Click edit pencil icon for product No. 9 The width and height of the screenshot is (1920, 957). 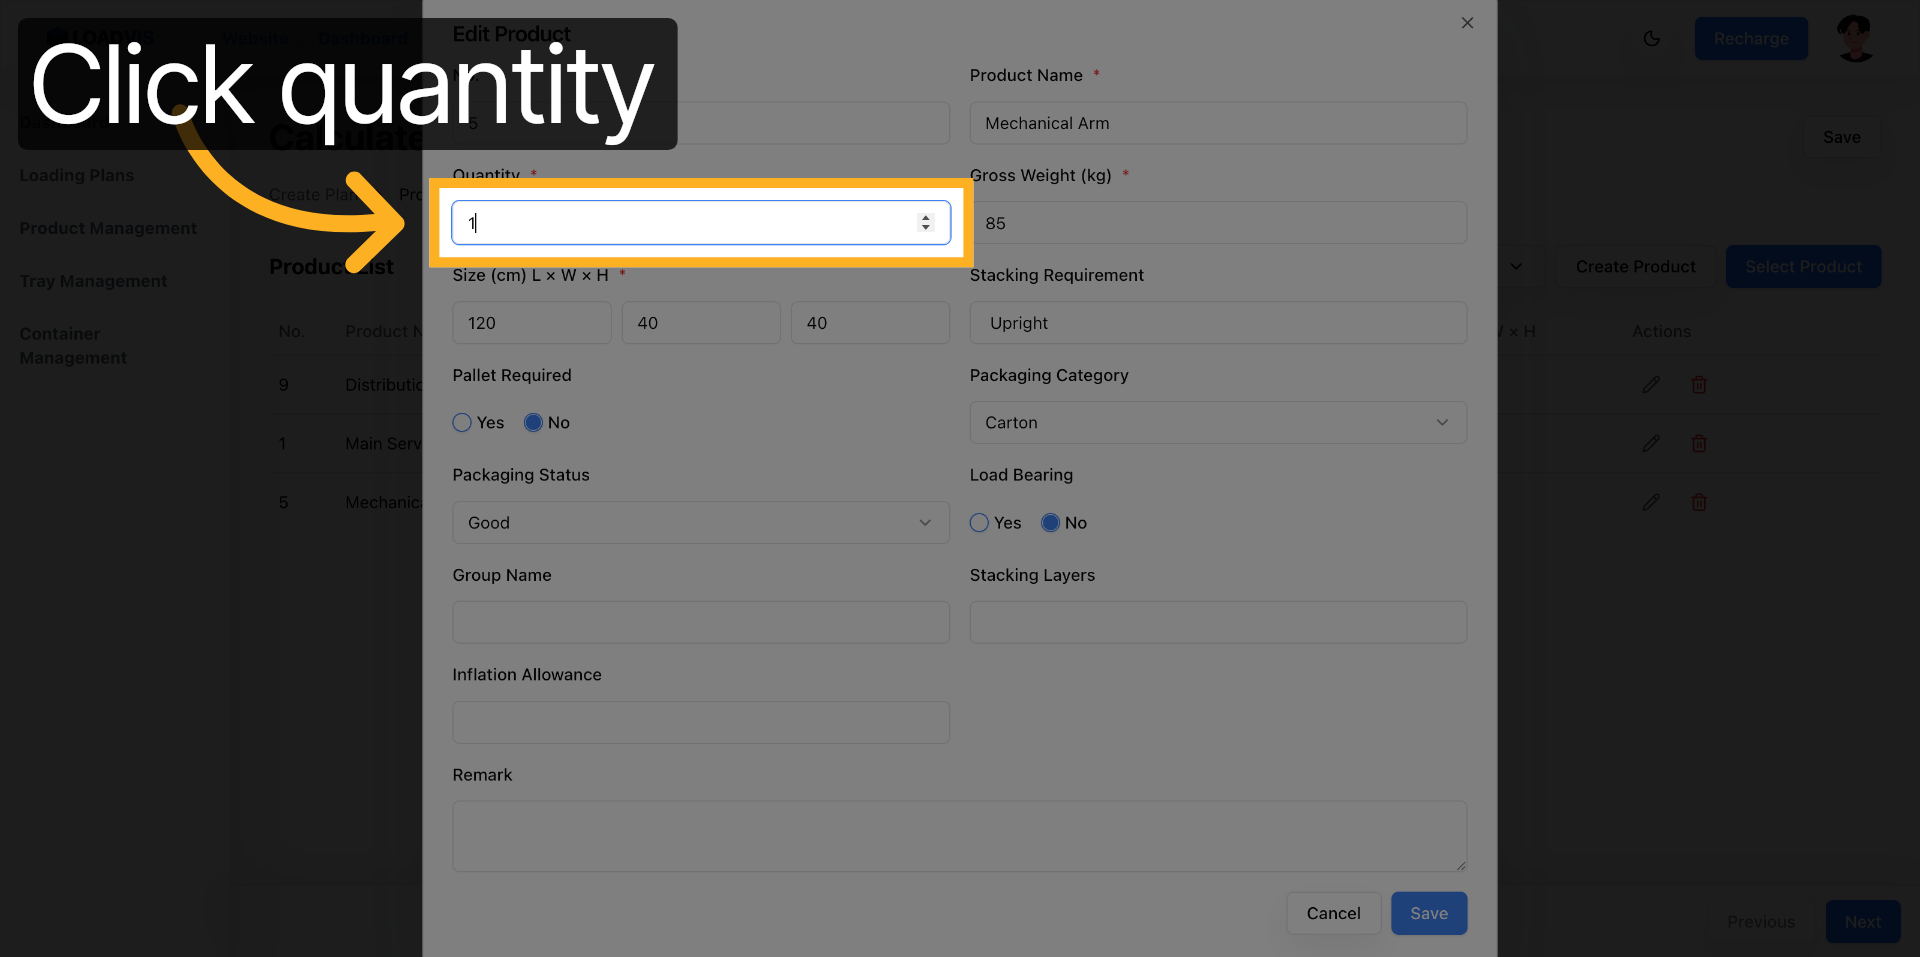tap(1651, 385)
